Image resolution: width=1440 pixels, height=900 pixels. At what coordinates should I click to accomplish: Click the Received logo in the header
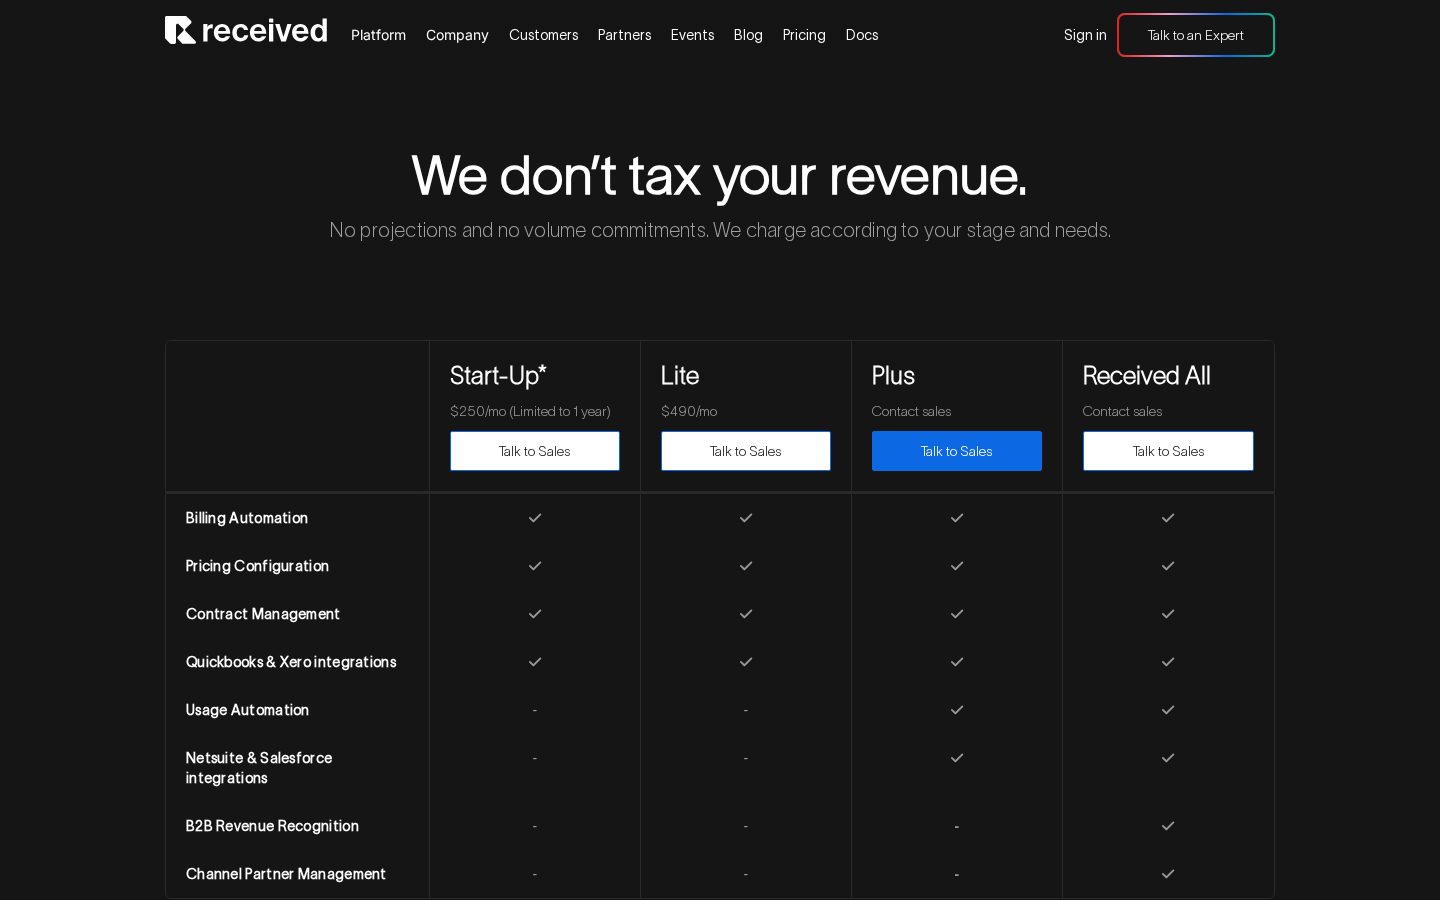[246, 30]
